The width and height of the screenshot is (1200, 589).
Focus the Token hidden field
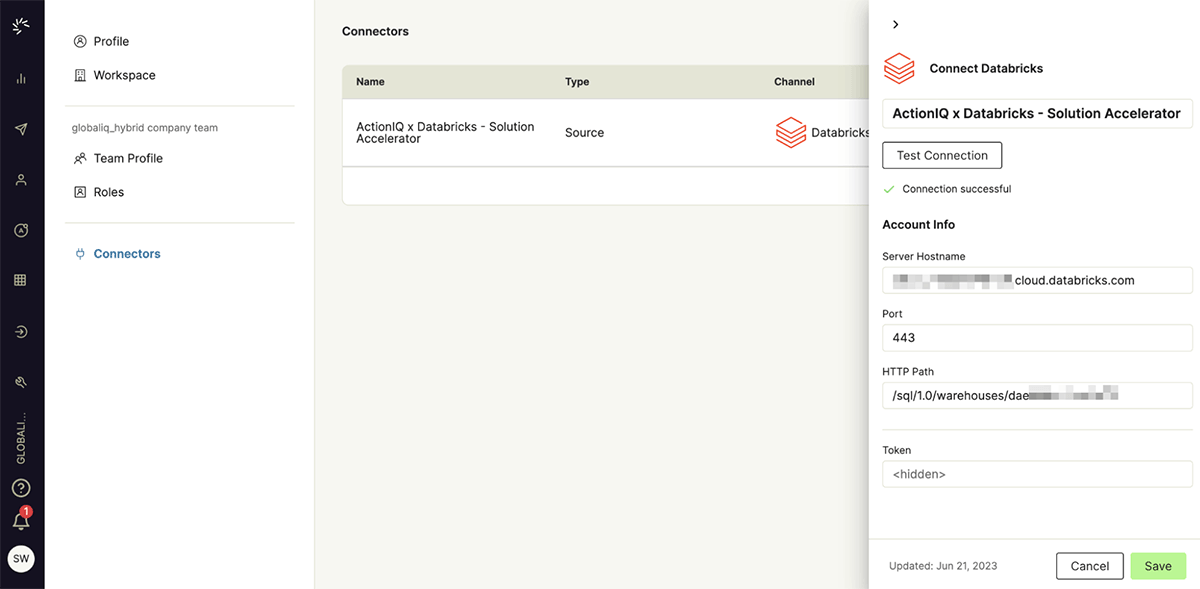coord(1037,474)
